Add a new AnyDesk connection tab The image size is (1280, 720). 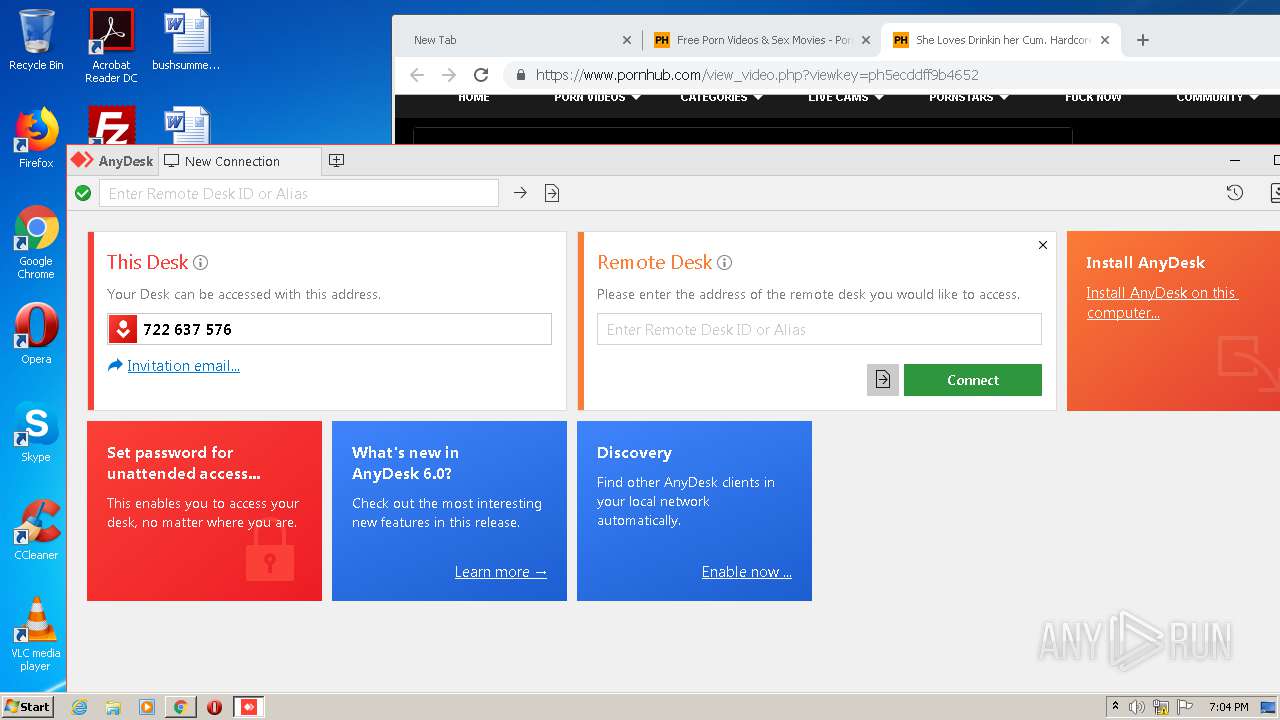[336, 161]
